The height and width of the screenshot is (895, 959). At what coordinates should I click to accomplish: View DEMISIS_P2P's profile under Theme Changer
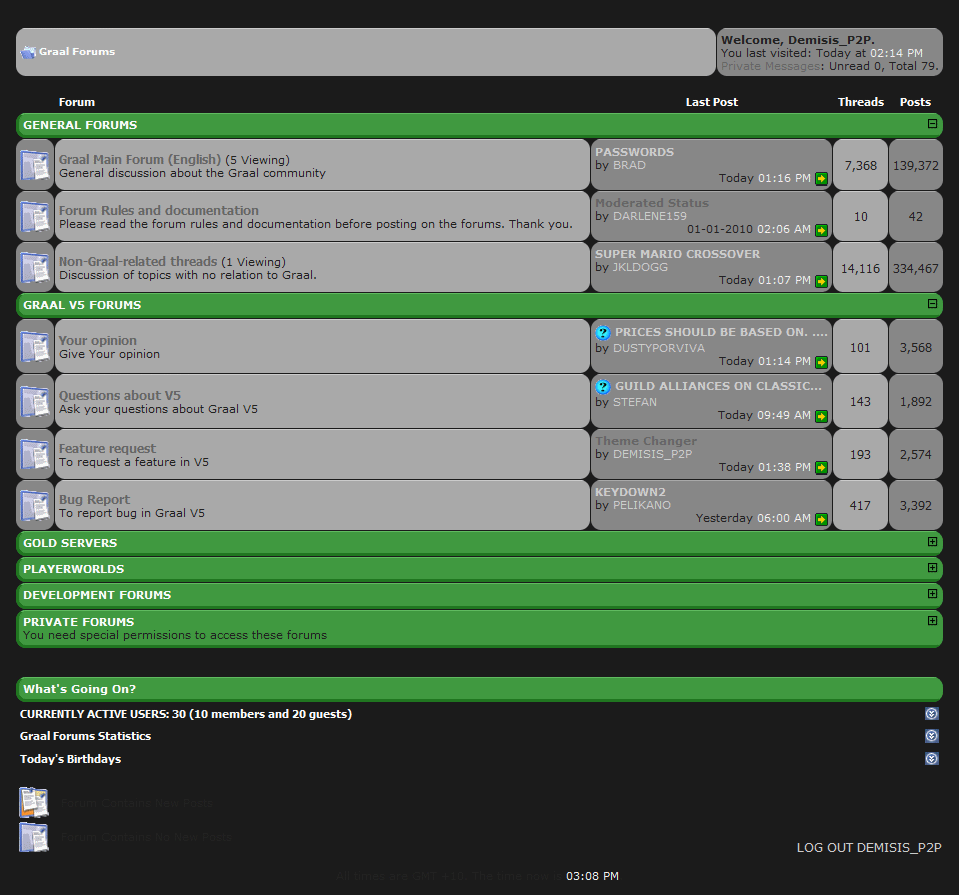pyautogui.click(x=653, y=454)
